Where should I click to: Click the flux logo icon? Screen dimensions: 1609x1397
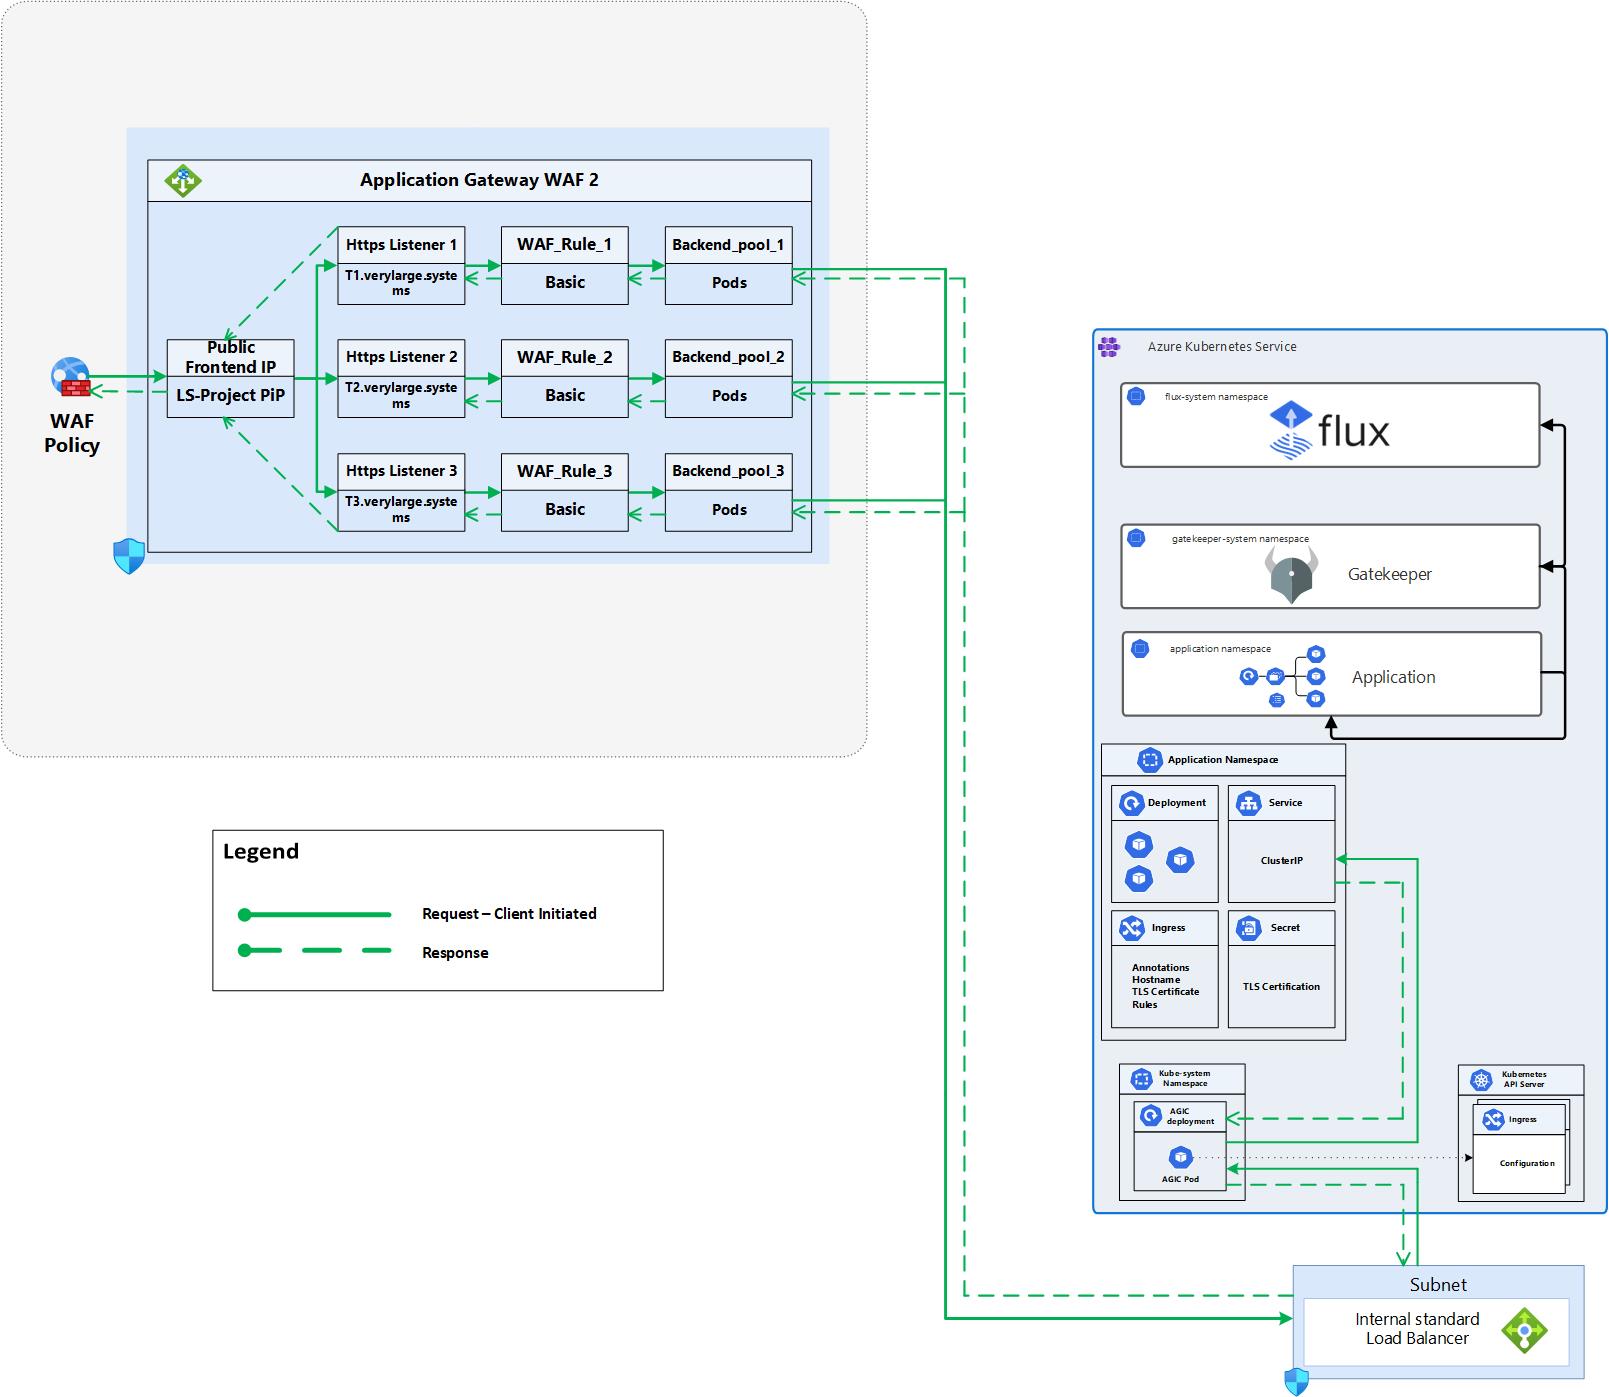[1291, 431]
